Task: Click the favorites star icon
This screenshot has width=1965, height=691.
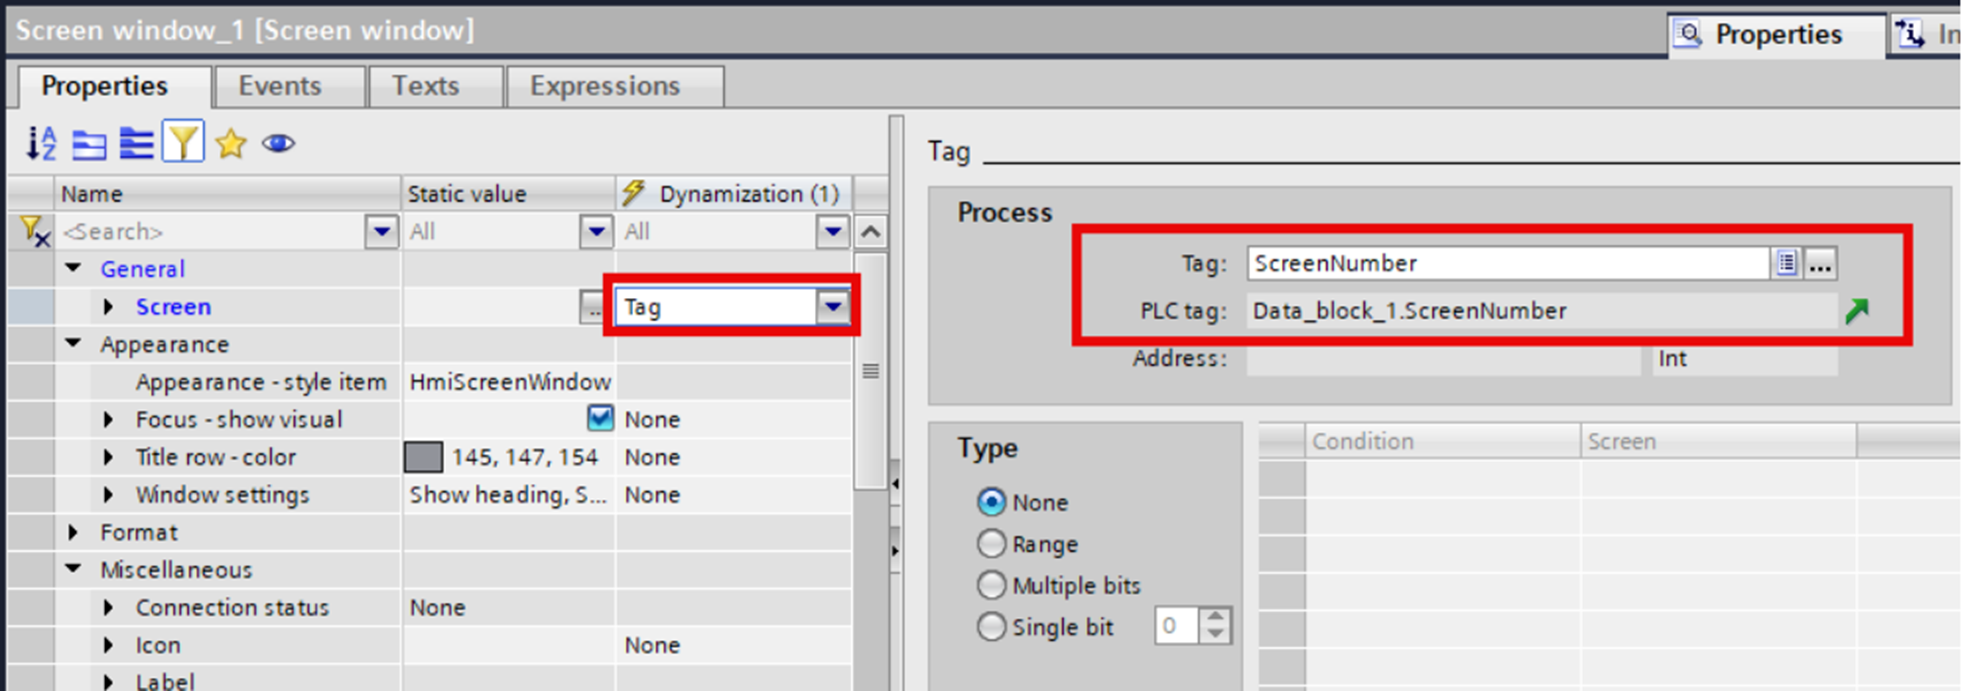Action: point(231,144)
